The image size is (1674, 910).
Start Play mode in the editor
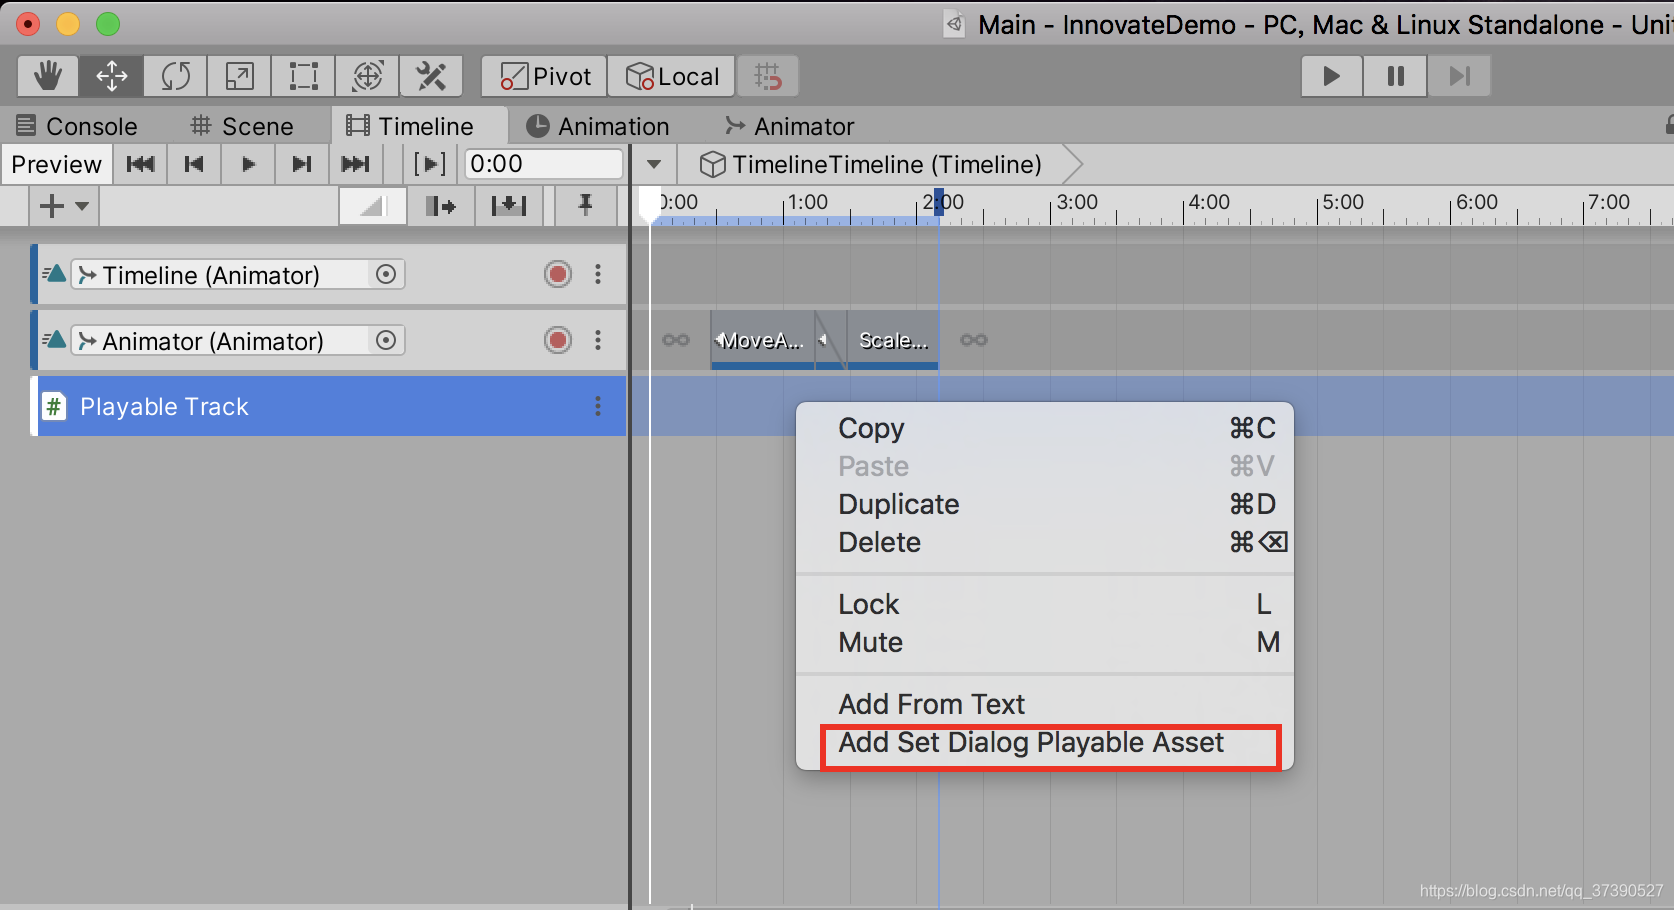(x=1331, y=76)
